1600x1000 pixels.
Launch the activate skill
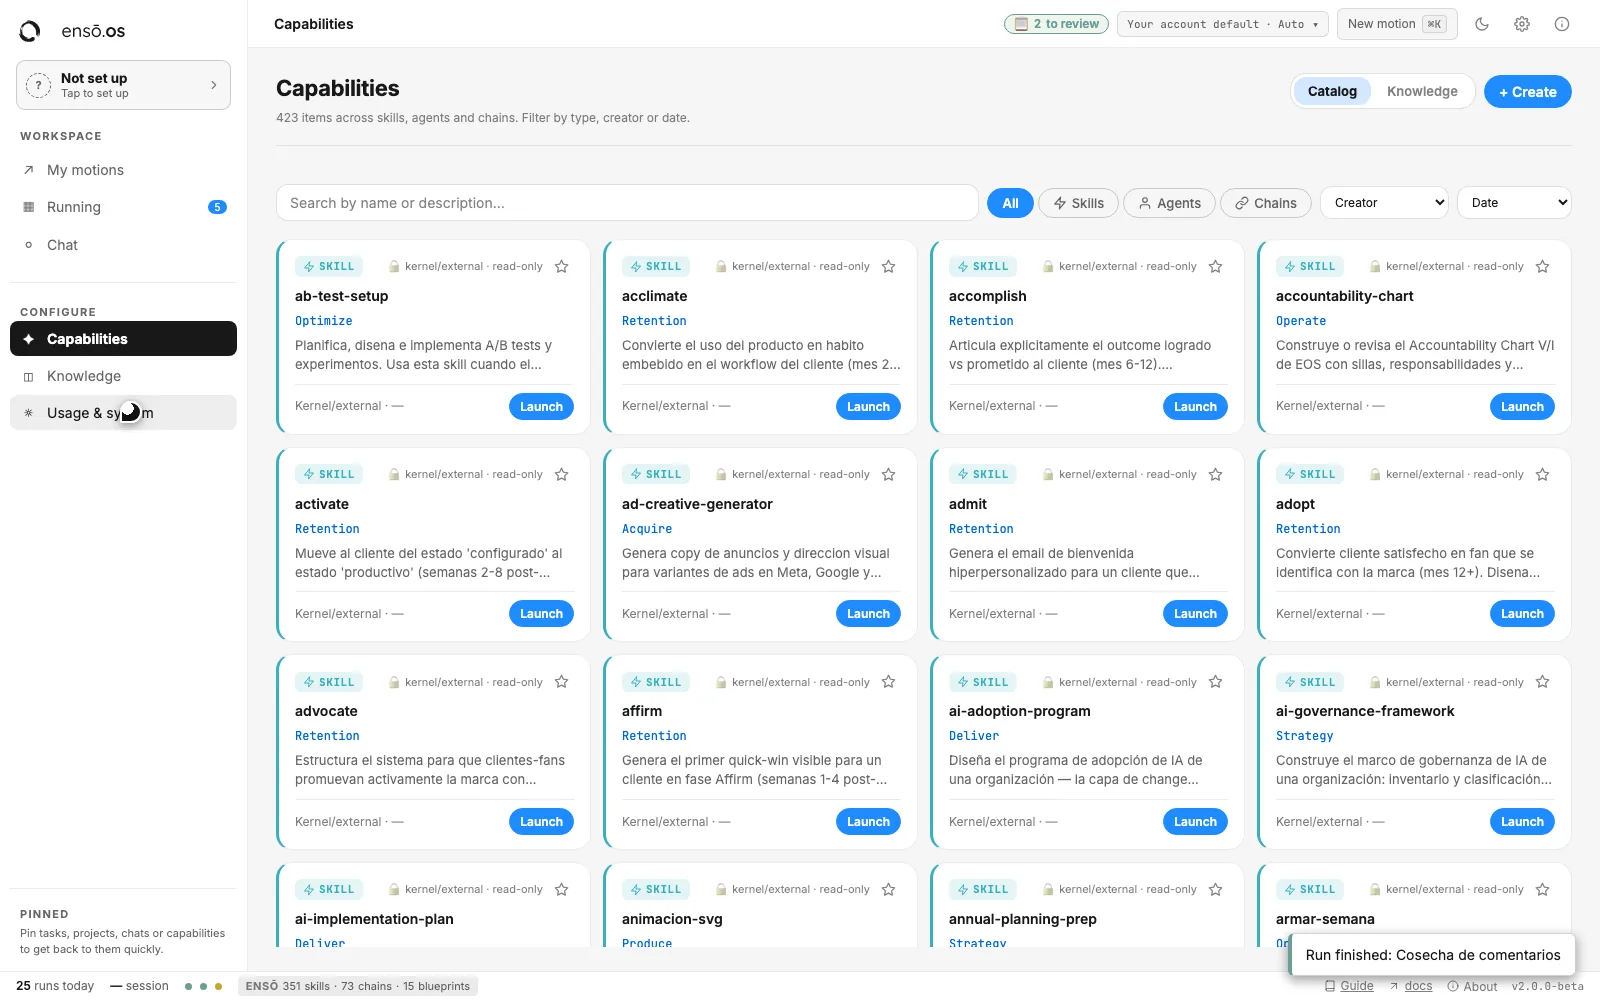pyautogui.click(x=541, y=614)
